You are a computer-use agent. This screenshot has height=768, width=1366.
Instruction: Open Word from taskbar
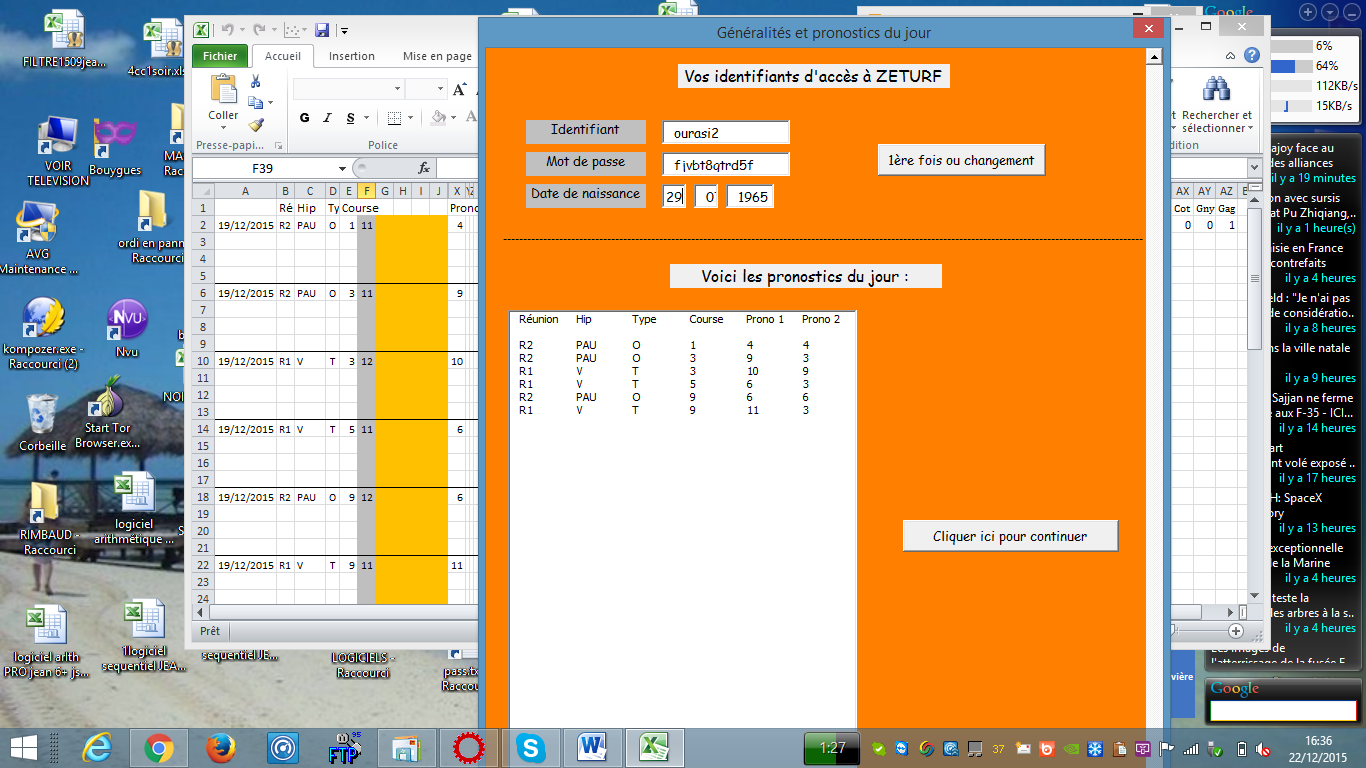click(593, 747)
